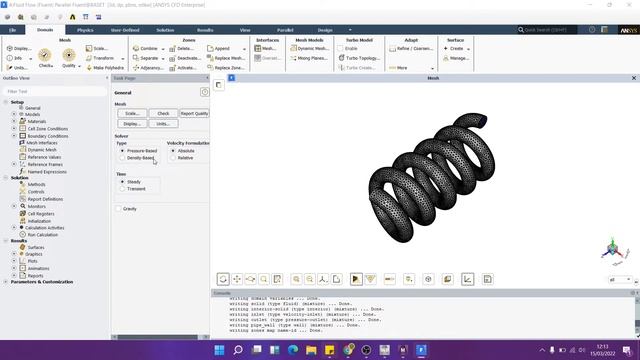The height and width of the screenshot is (360, 640).
Task: Select Relative velocity formulation
Action: pyautogui.click(x=173, y=158)
